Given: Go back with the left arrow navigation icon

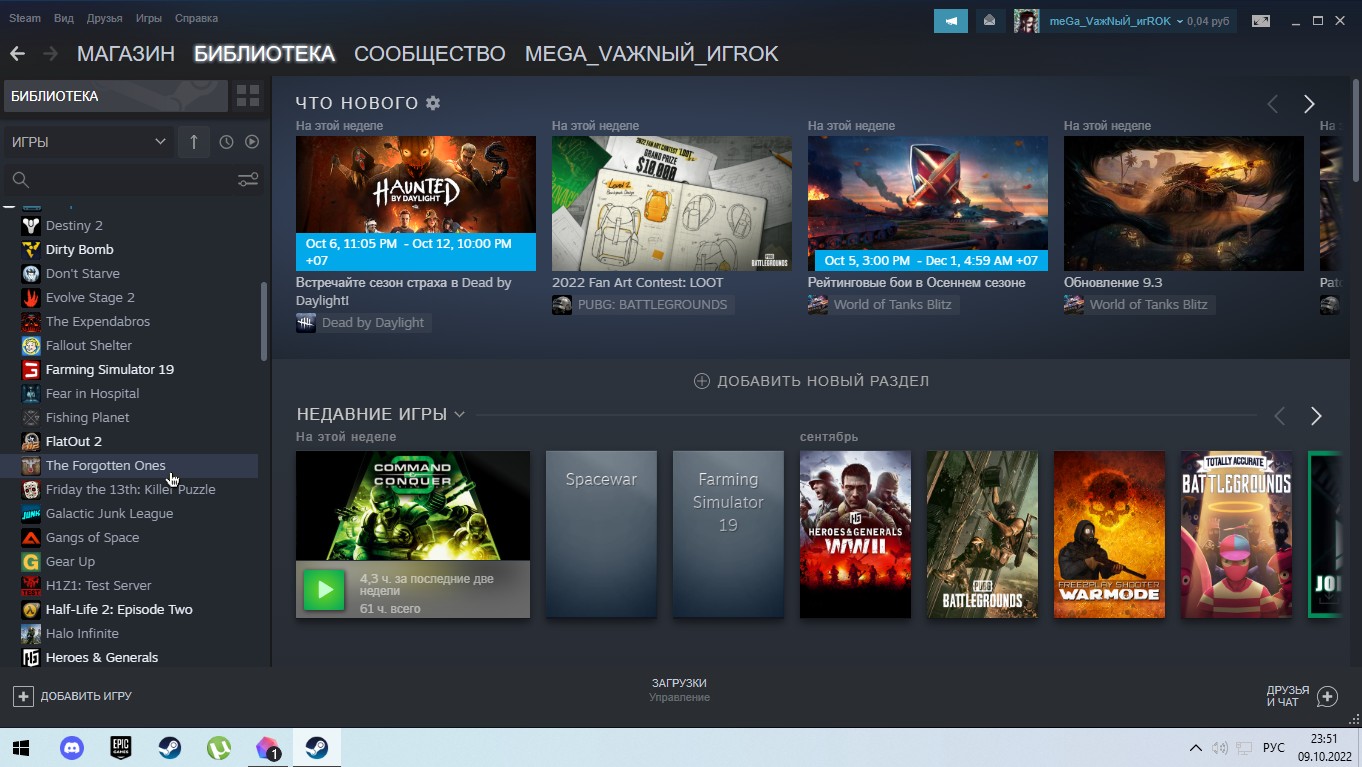Looking at the screenshot, I should (x=17, y=54).
